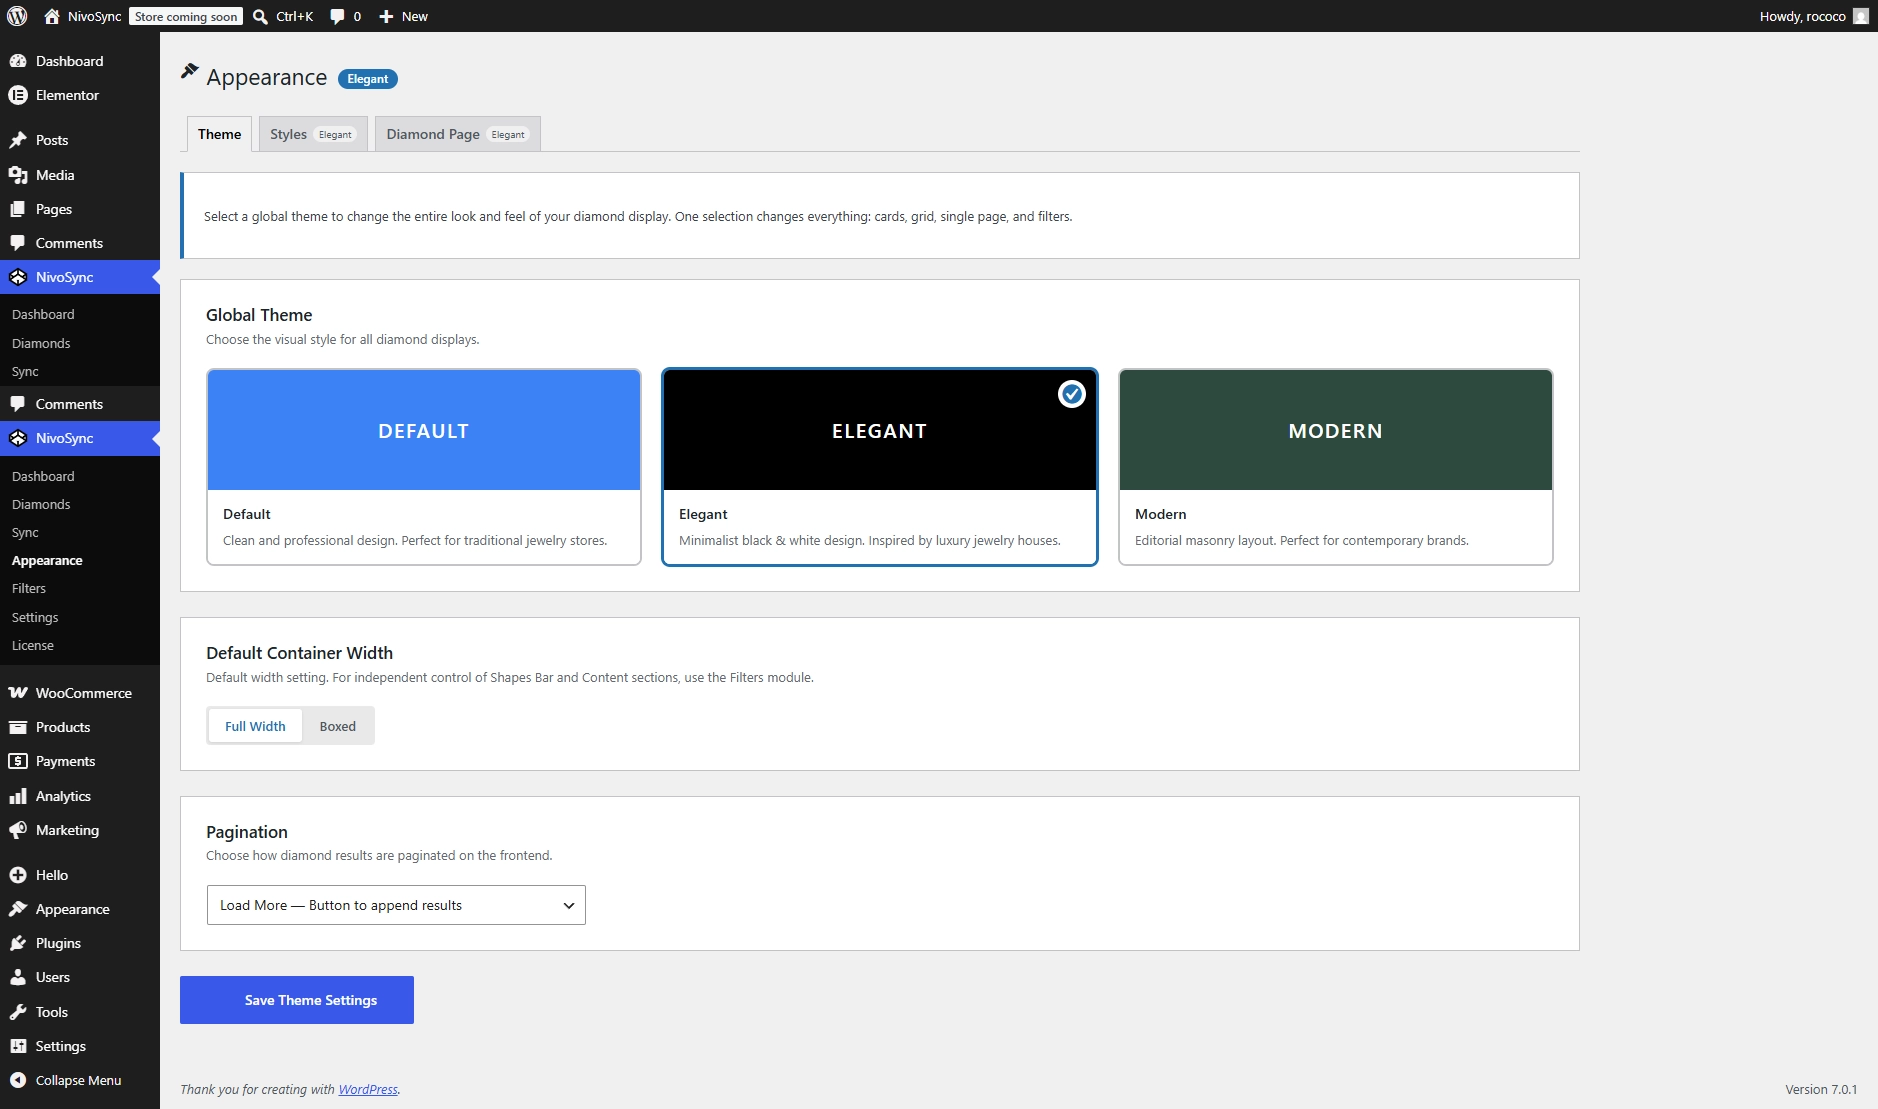Image resolution: width=1878 pixels, height=1109 pixels.
Task: Click the green MODERN theme preview swatch
Action: pyautogui.click(x=1336, y=430)
